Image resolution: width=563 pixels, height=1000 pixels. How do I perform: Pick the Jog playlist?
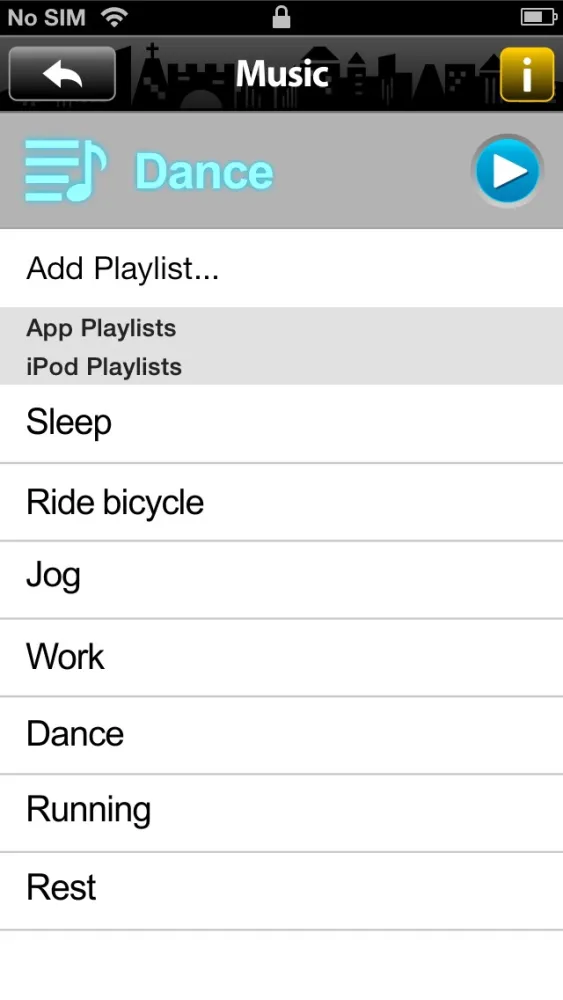tap(281, 580)
